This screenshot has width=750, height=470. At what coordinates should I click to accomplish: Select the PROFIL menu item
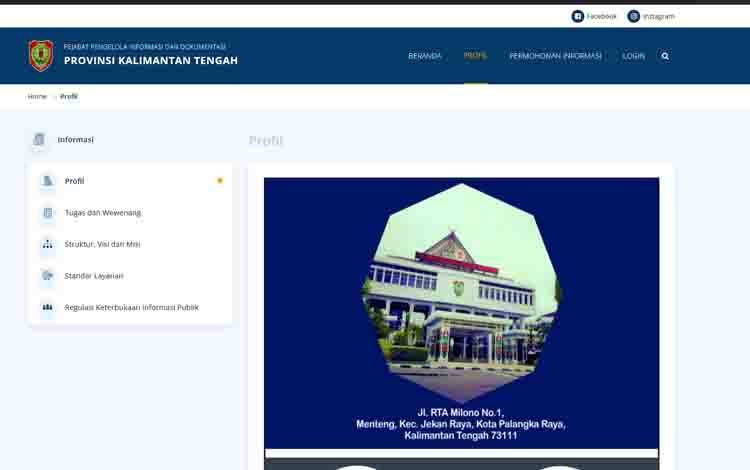pos(475,55)
